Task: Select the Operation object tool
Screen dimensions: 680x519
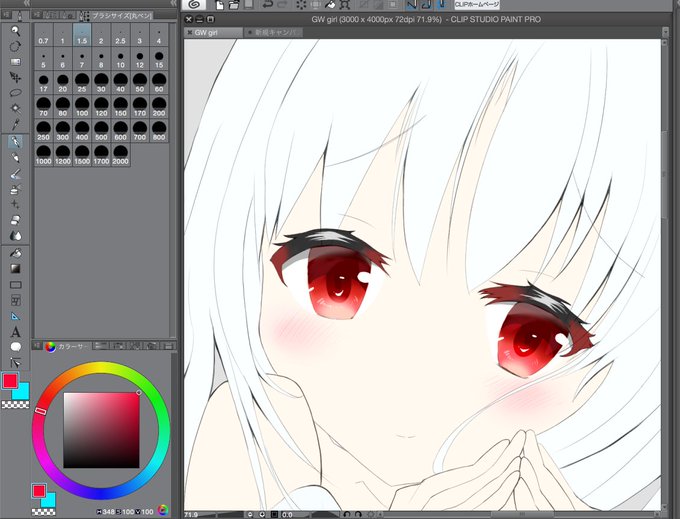Action: [16, 62]
